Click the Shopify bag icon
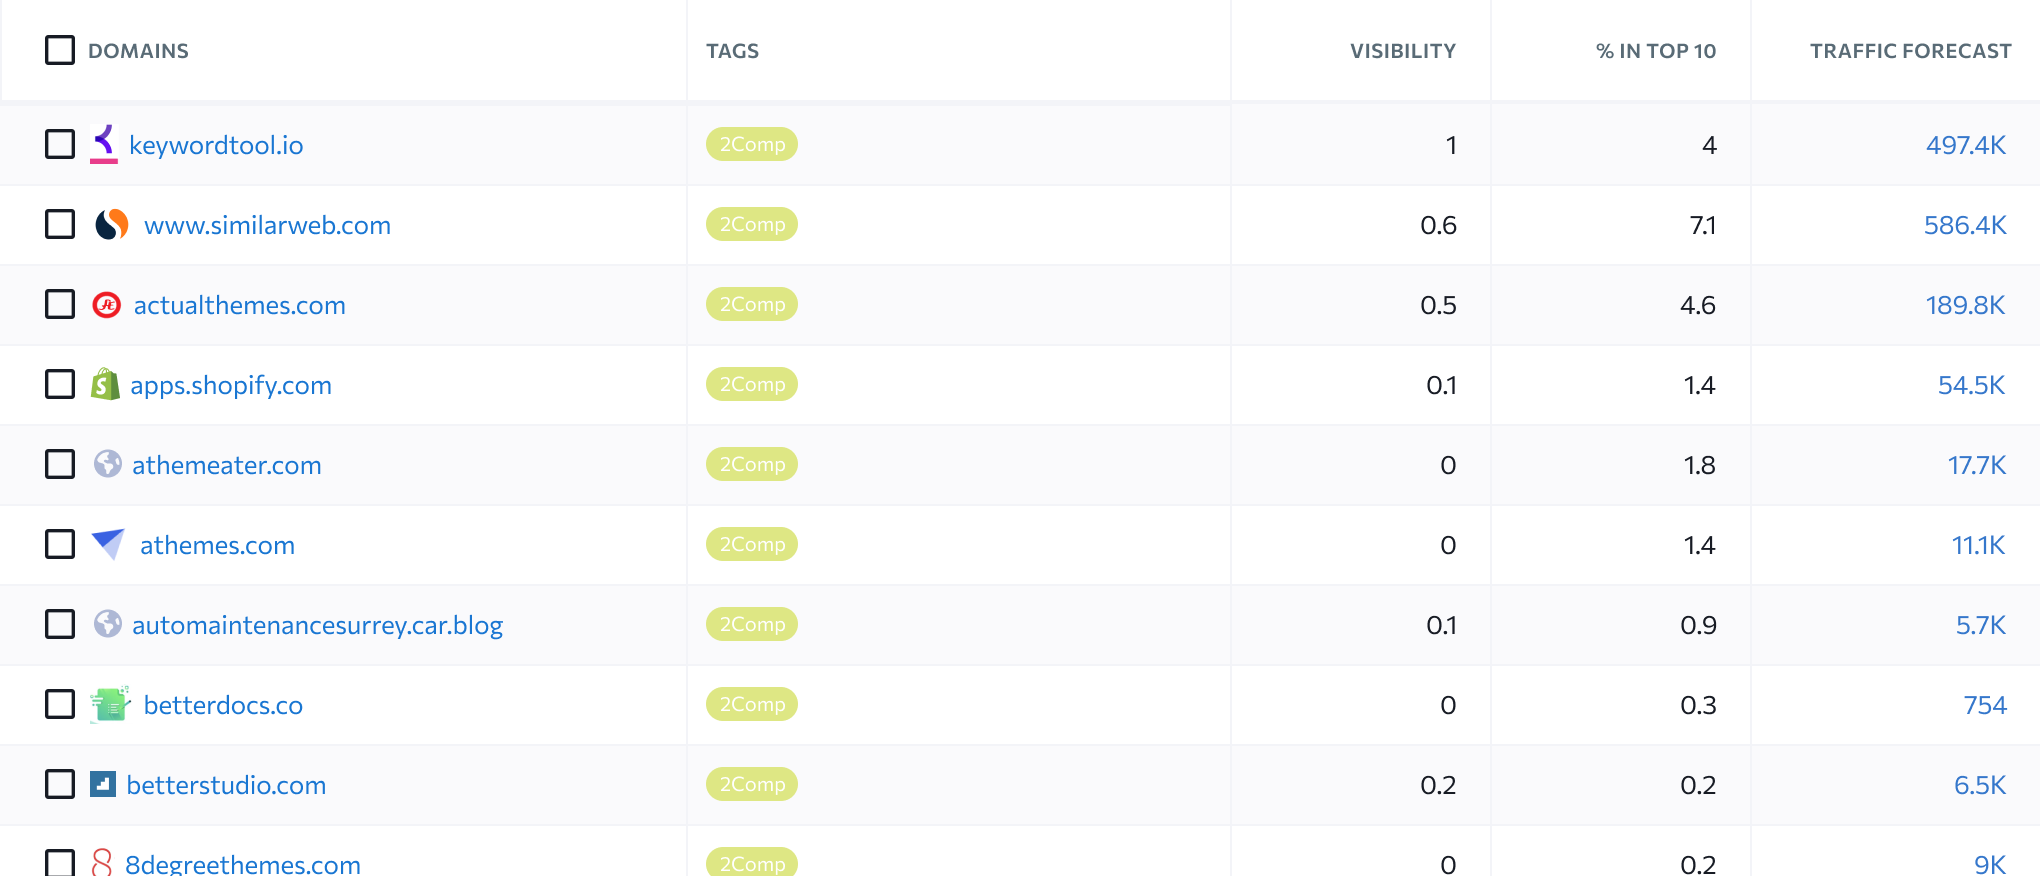This screenshot has width=2040, height=876. pyautogui.click(x=105, y=384)
